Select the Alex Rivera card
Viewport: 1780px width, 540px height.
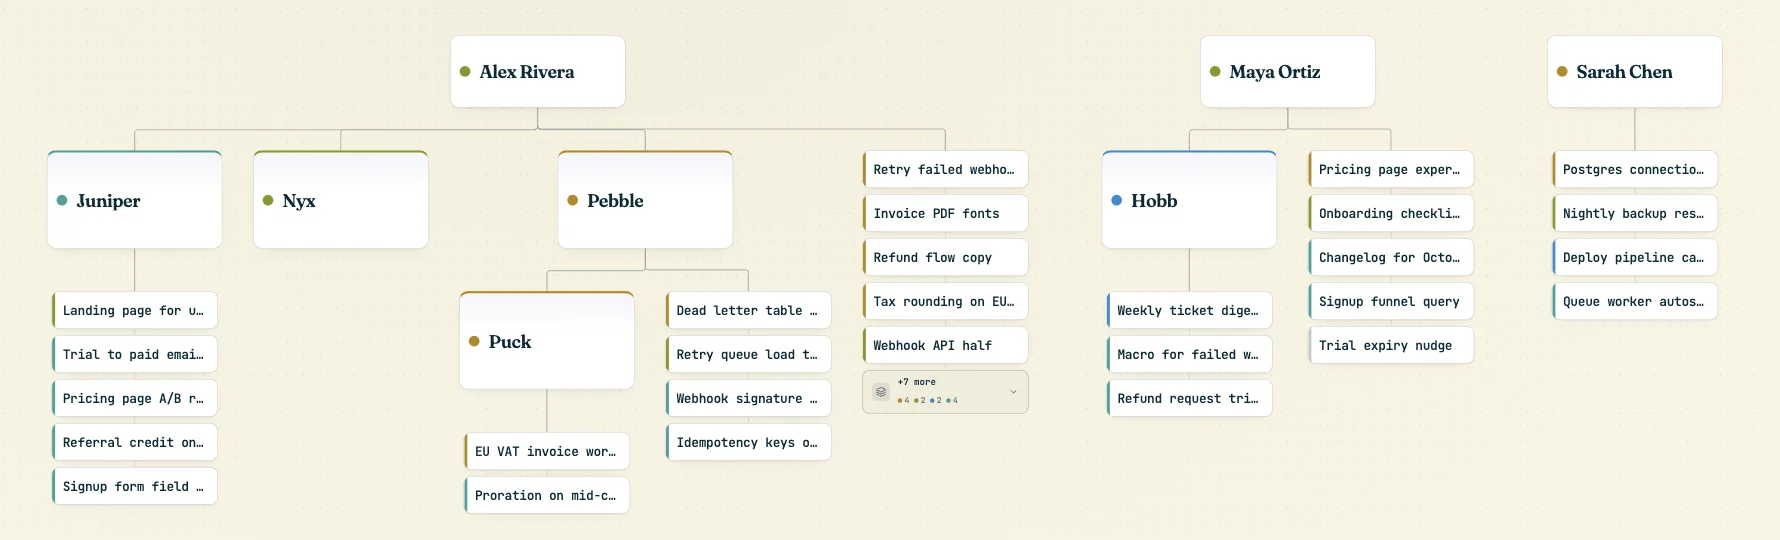538,72
